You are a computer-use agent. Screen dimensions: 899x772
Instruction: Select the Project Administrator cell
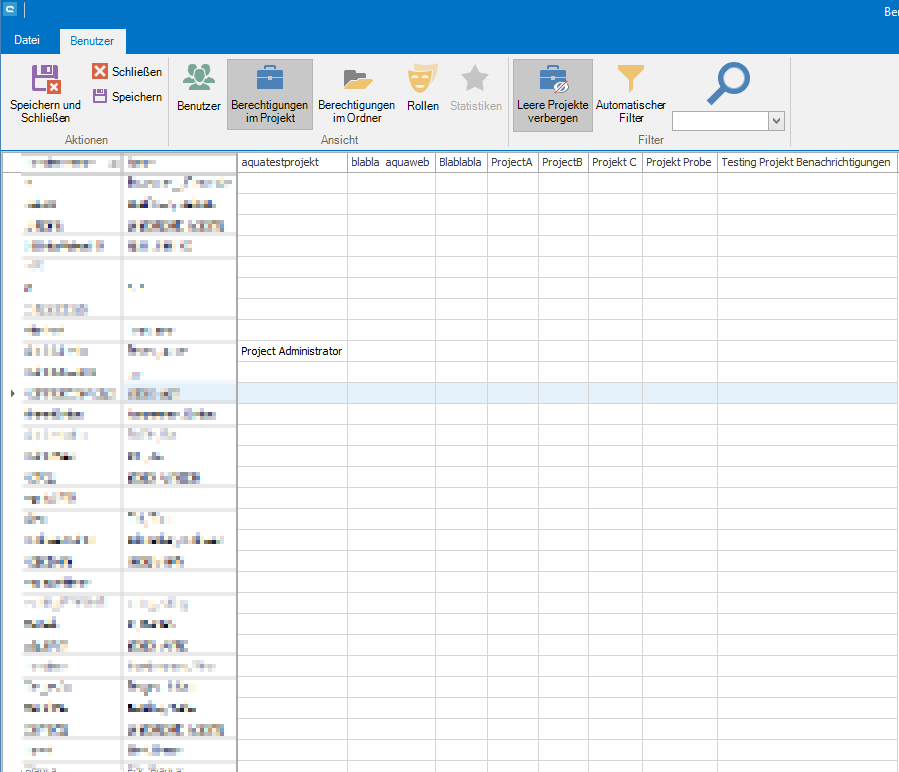[x=291, y=351]
